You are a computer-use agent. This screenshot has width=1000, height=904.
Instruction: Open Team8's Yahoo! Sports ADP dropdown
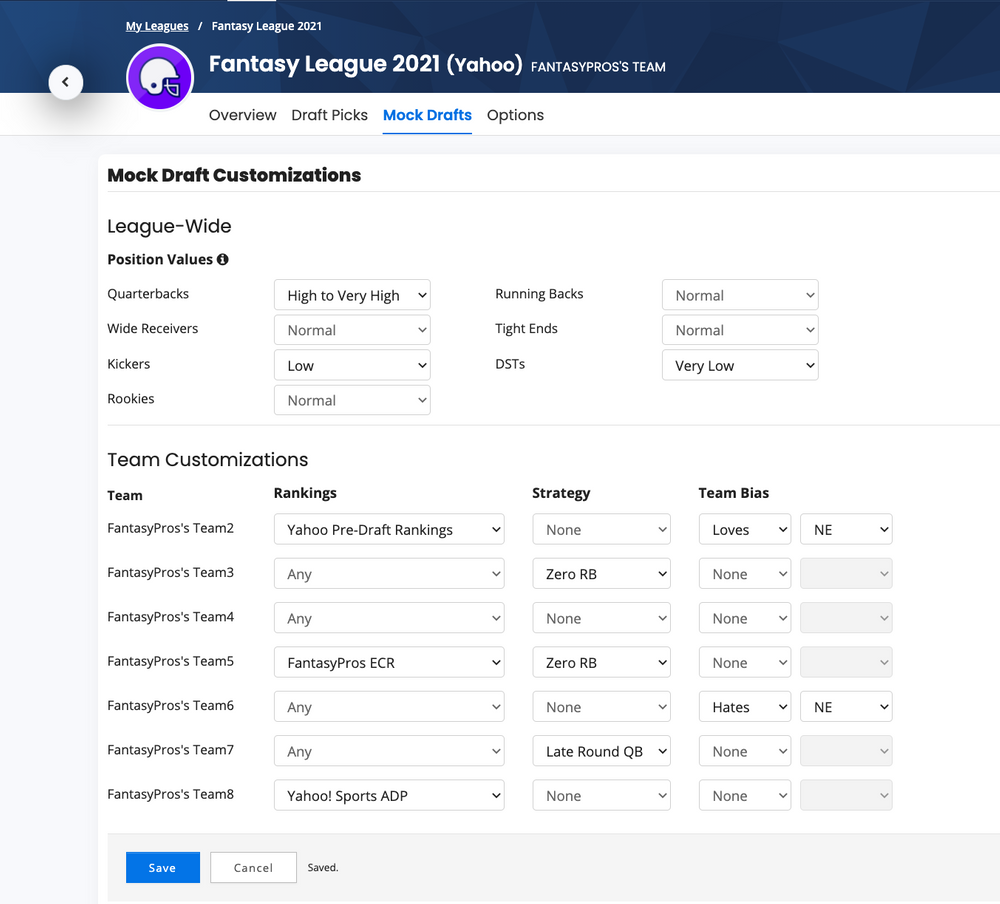(x=389, y=795)
